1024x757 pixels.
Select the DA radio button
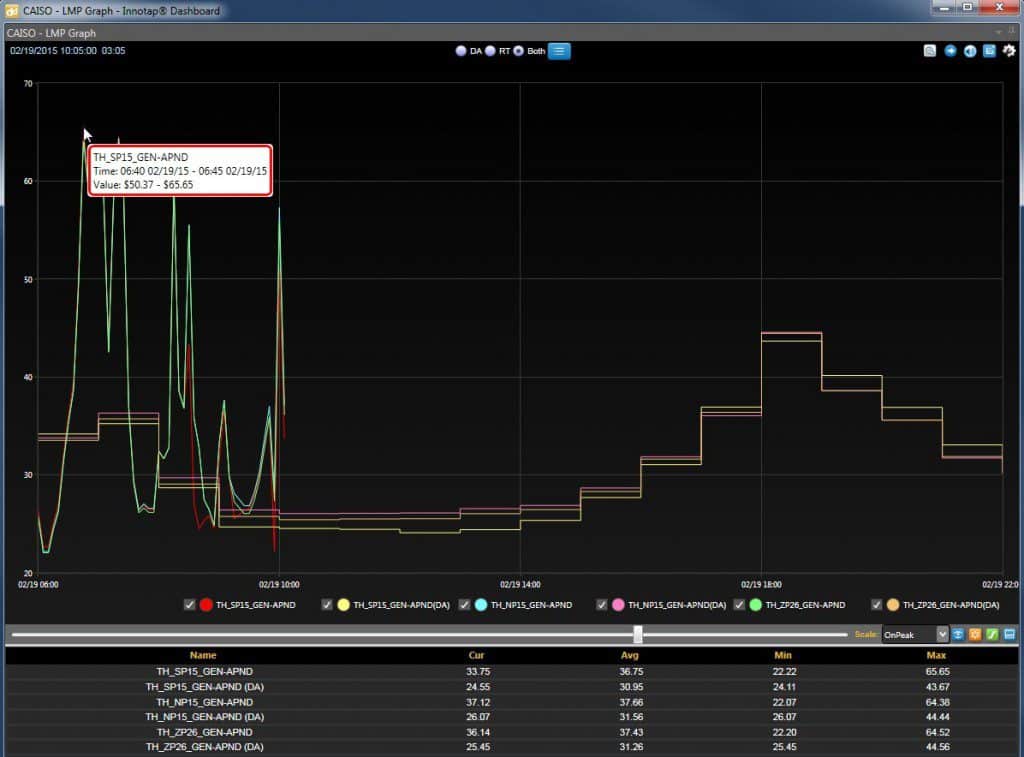[x=461, y=51]
